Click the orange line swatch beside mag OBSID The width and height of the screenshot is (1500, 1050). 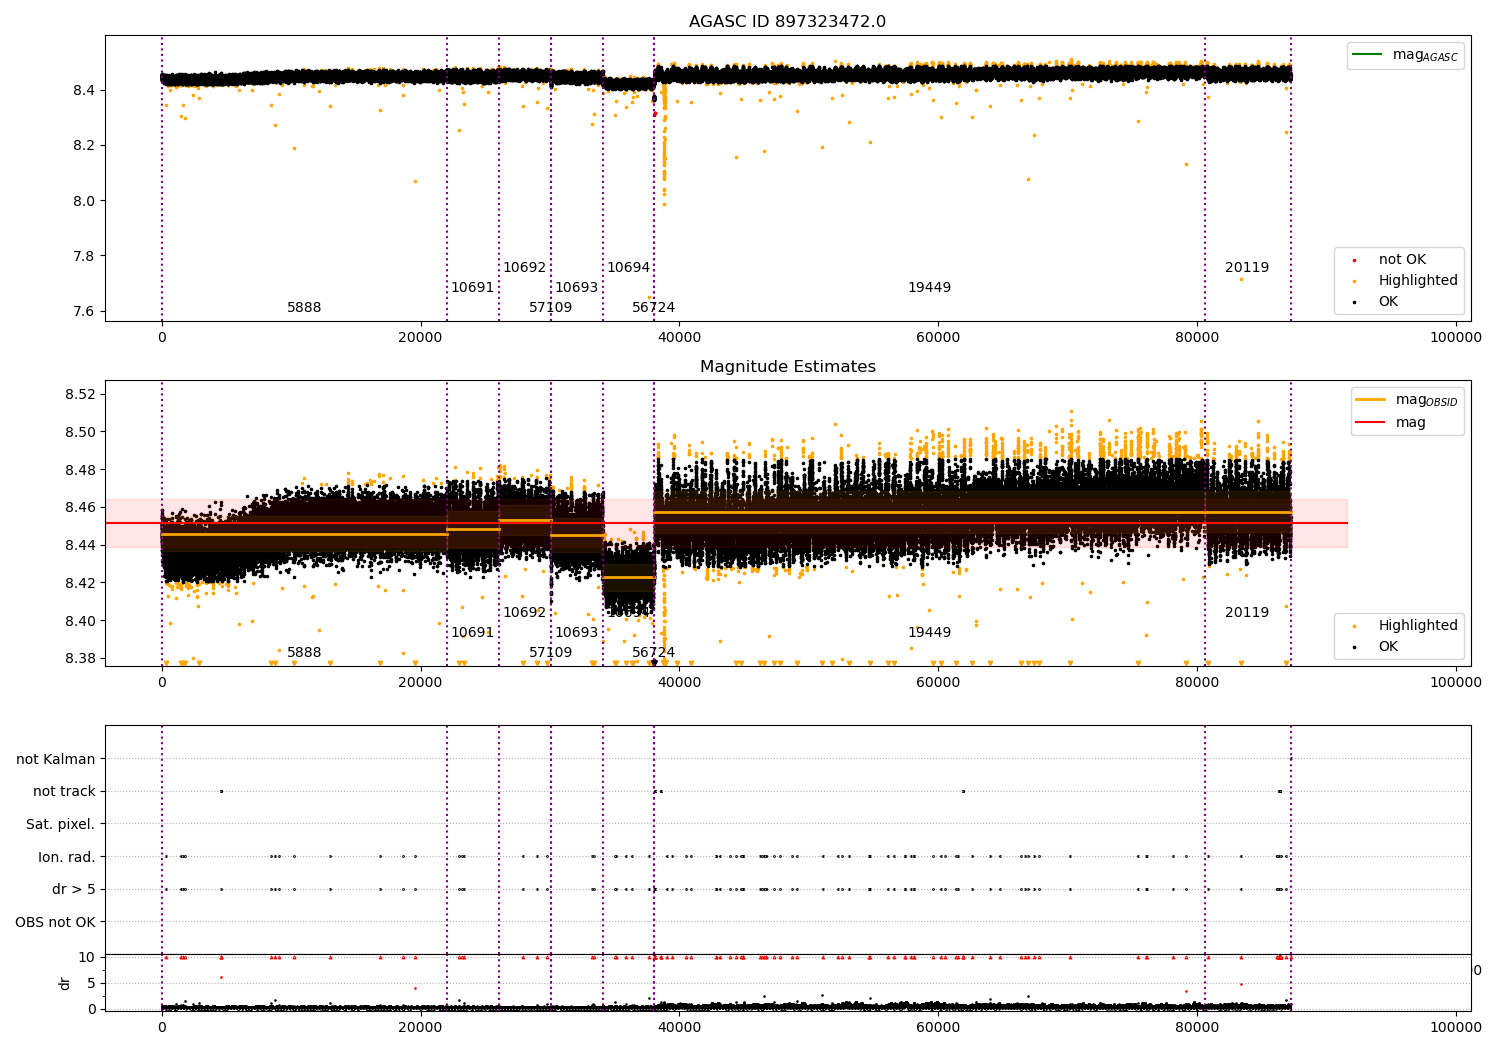point(1370,399)
